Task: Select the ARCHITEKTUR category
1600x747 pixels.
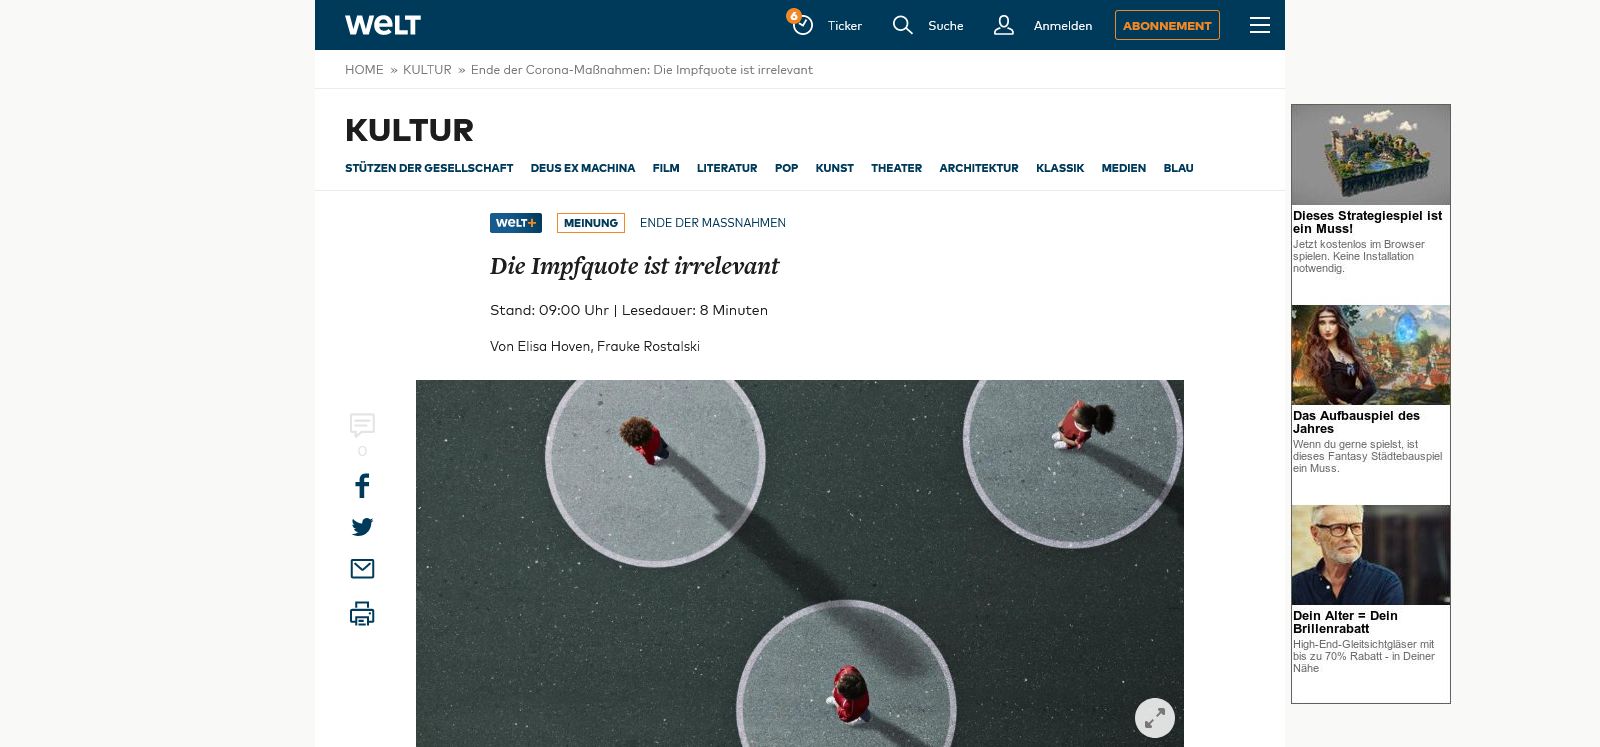Action: (978, 168)
